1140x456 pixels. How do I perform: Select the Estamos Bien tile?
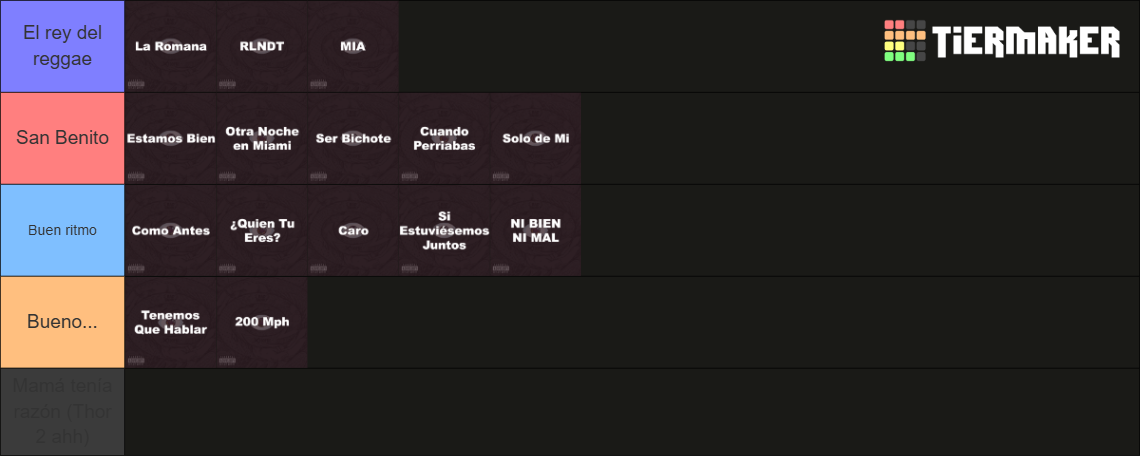171,138
